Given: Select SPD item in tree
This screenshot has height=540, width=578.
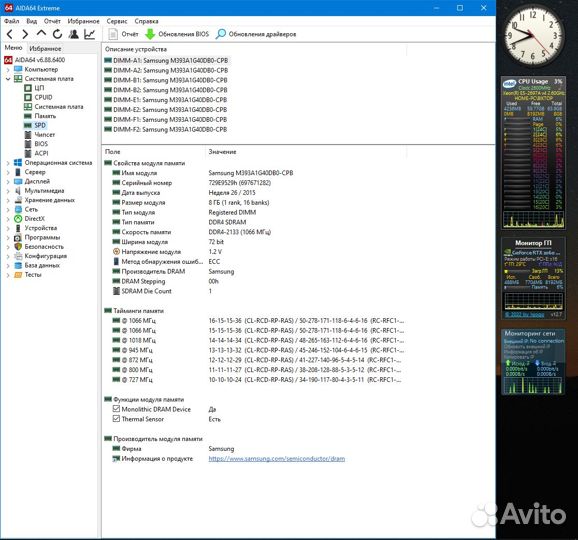Looking at the screenshot, I should click(x=35, y=125).
